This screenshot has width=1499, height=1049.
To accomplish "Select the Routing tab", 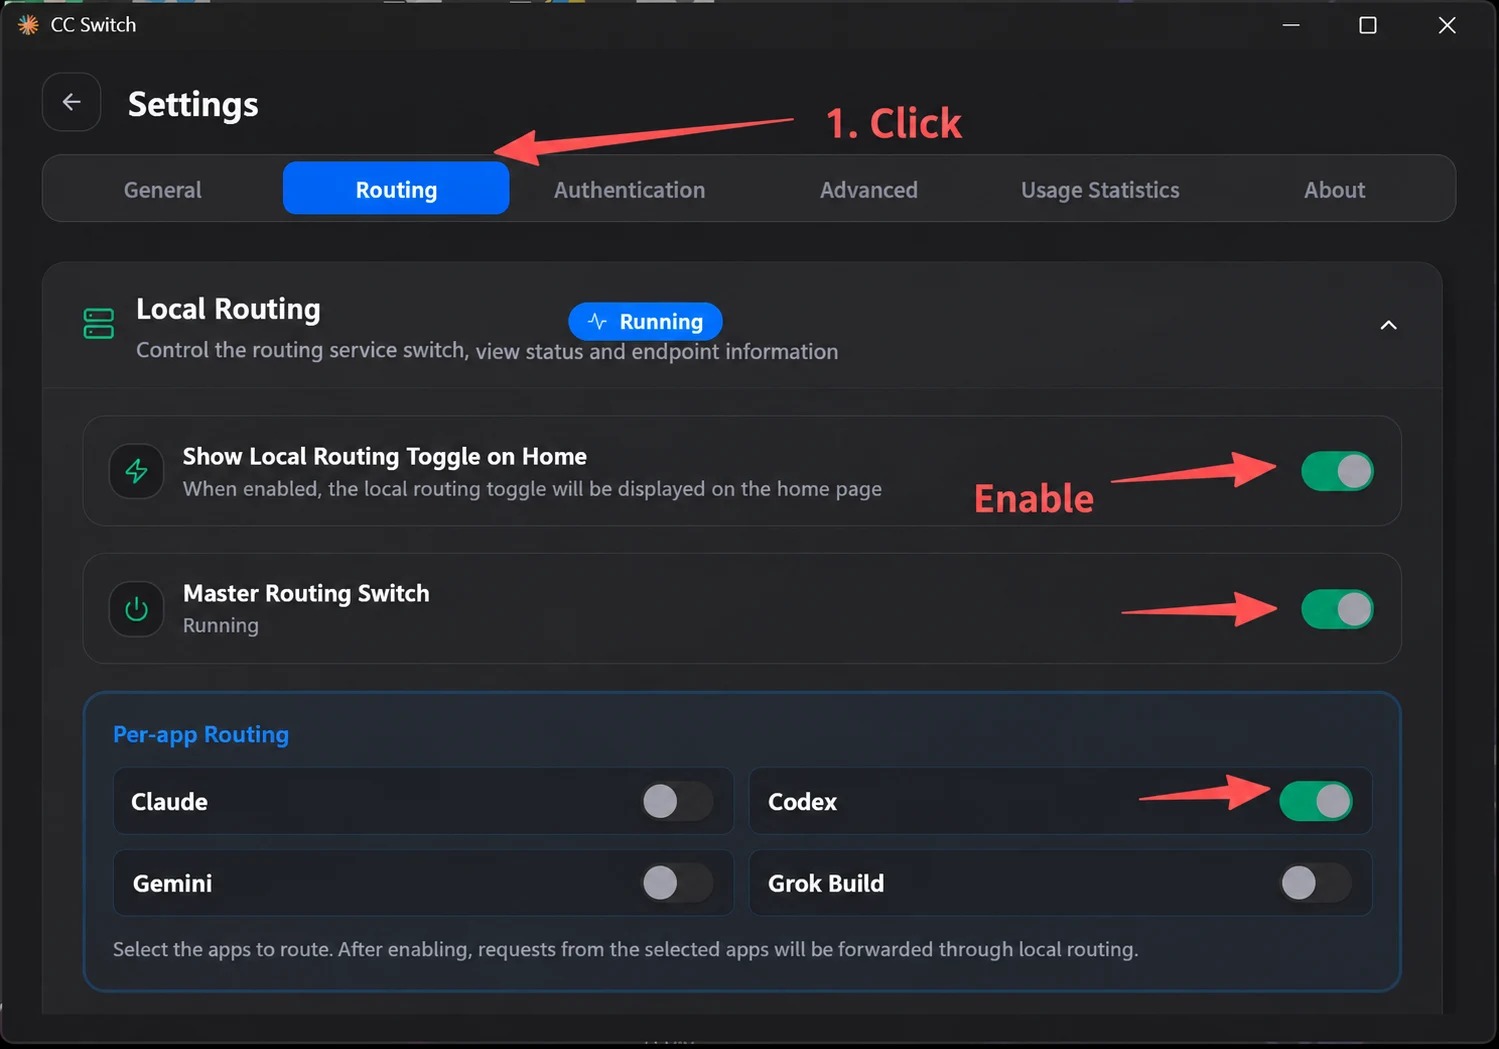I will click(x=396, y=189).
